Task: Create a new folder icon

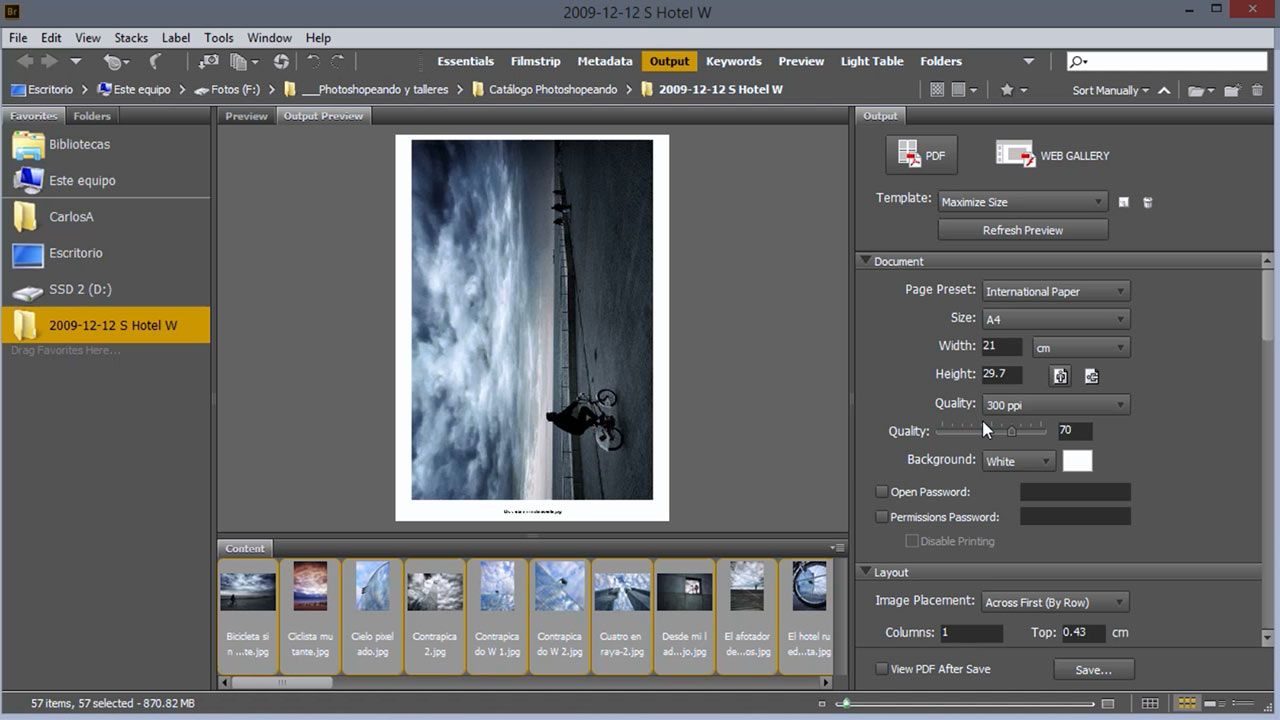Action: 1234,90
